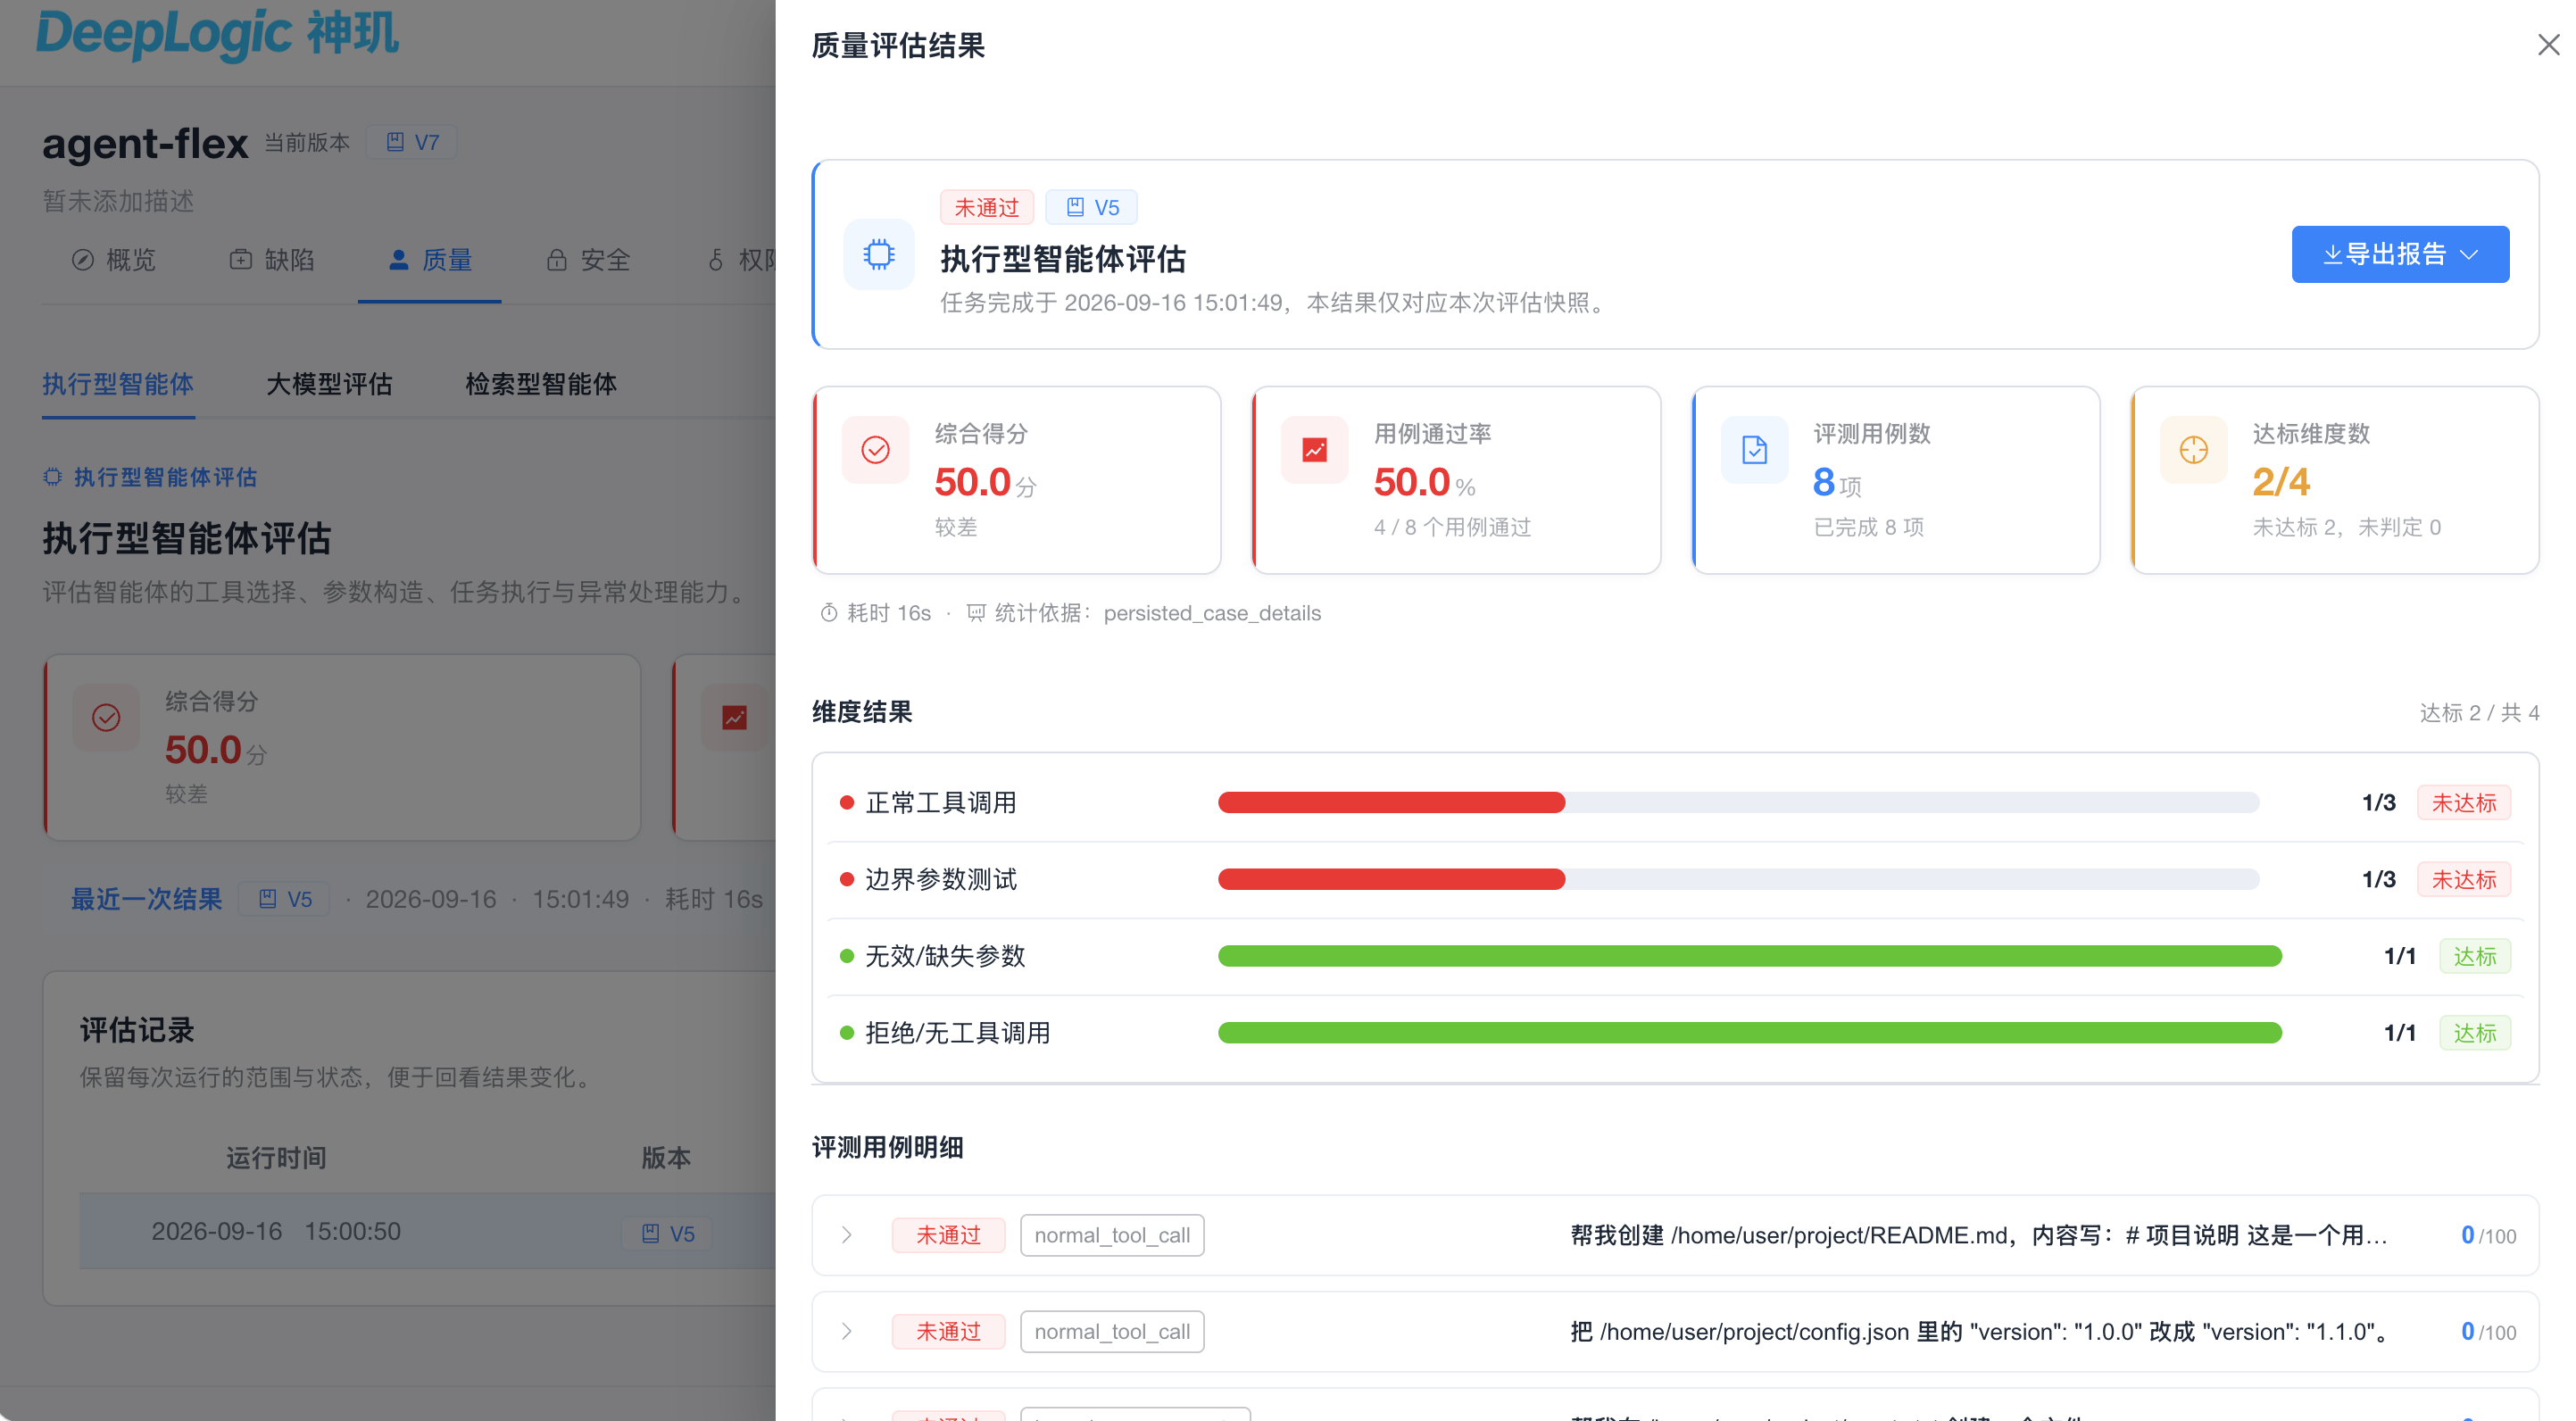The height and width of the screenshot is (1421, 2576).
Task: Select the 检索型智能体 sub-tab
Action: (541, 384)
